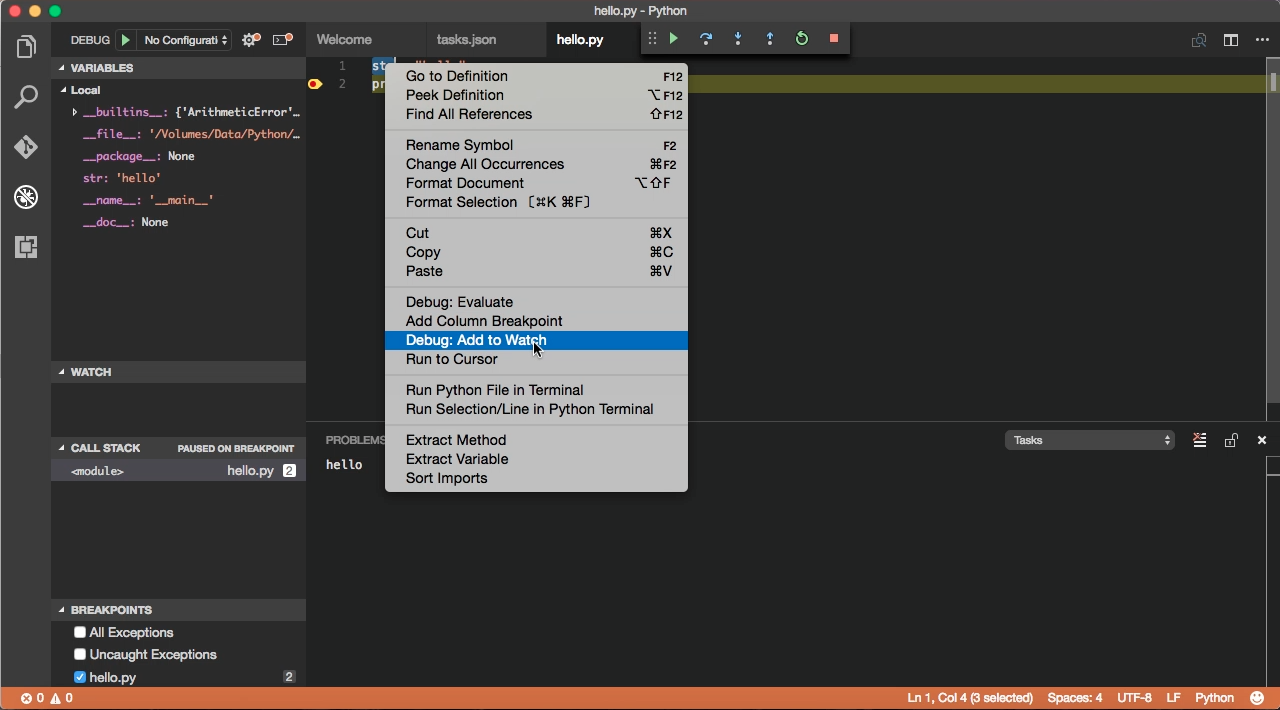Clear the output panel
The image size is (1280, 710).
pos(1199,440)
